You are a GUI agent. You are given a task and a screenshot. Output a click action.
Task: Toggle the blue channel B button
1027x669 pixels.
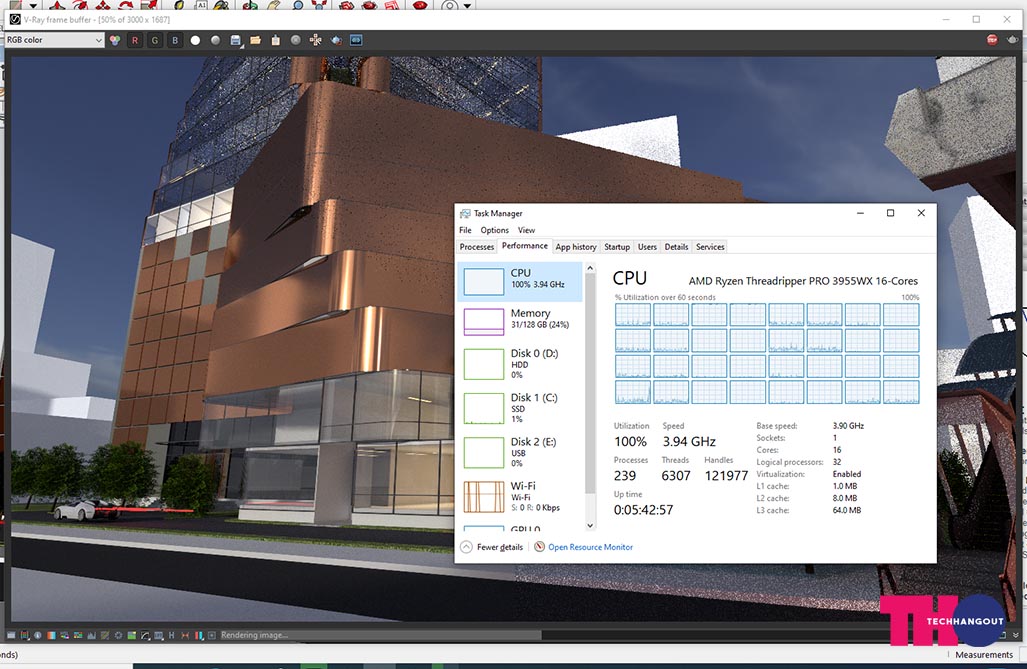pyautogui.click(x=175, y=40)
